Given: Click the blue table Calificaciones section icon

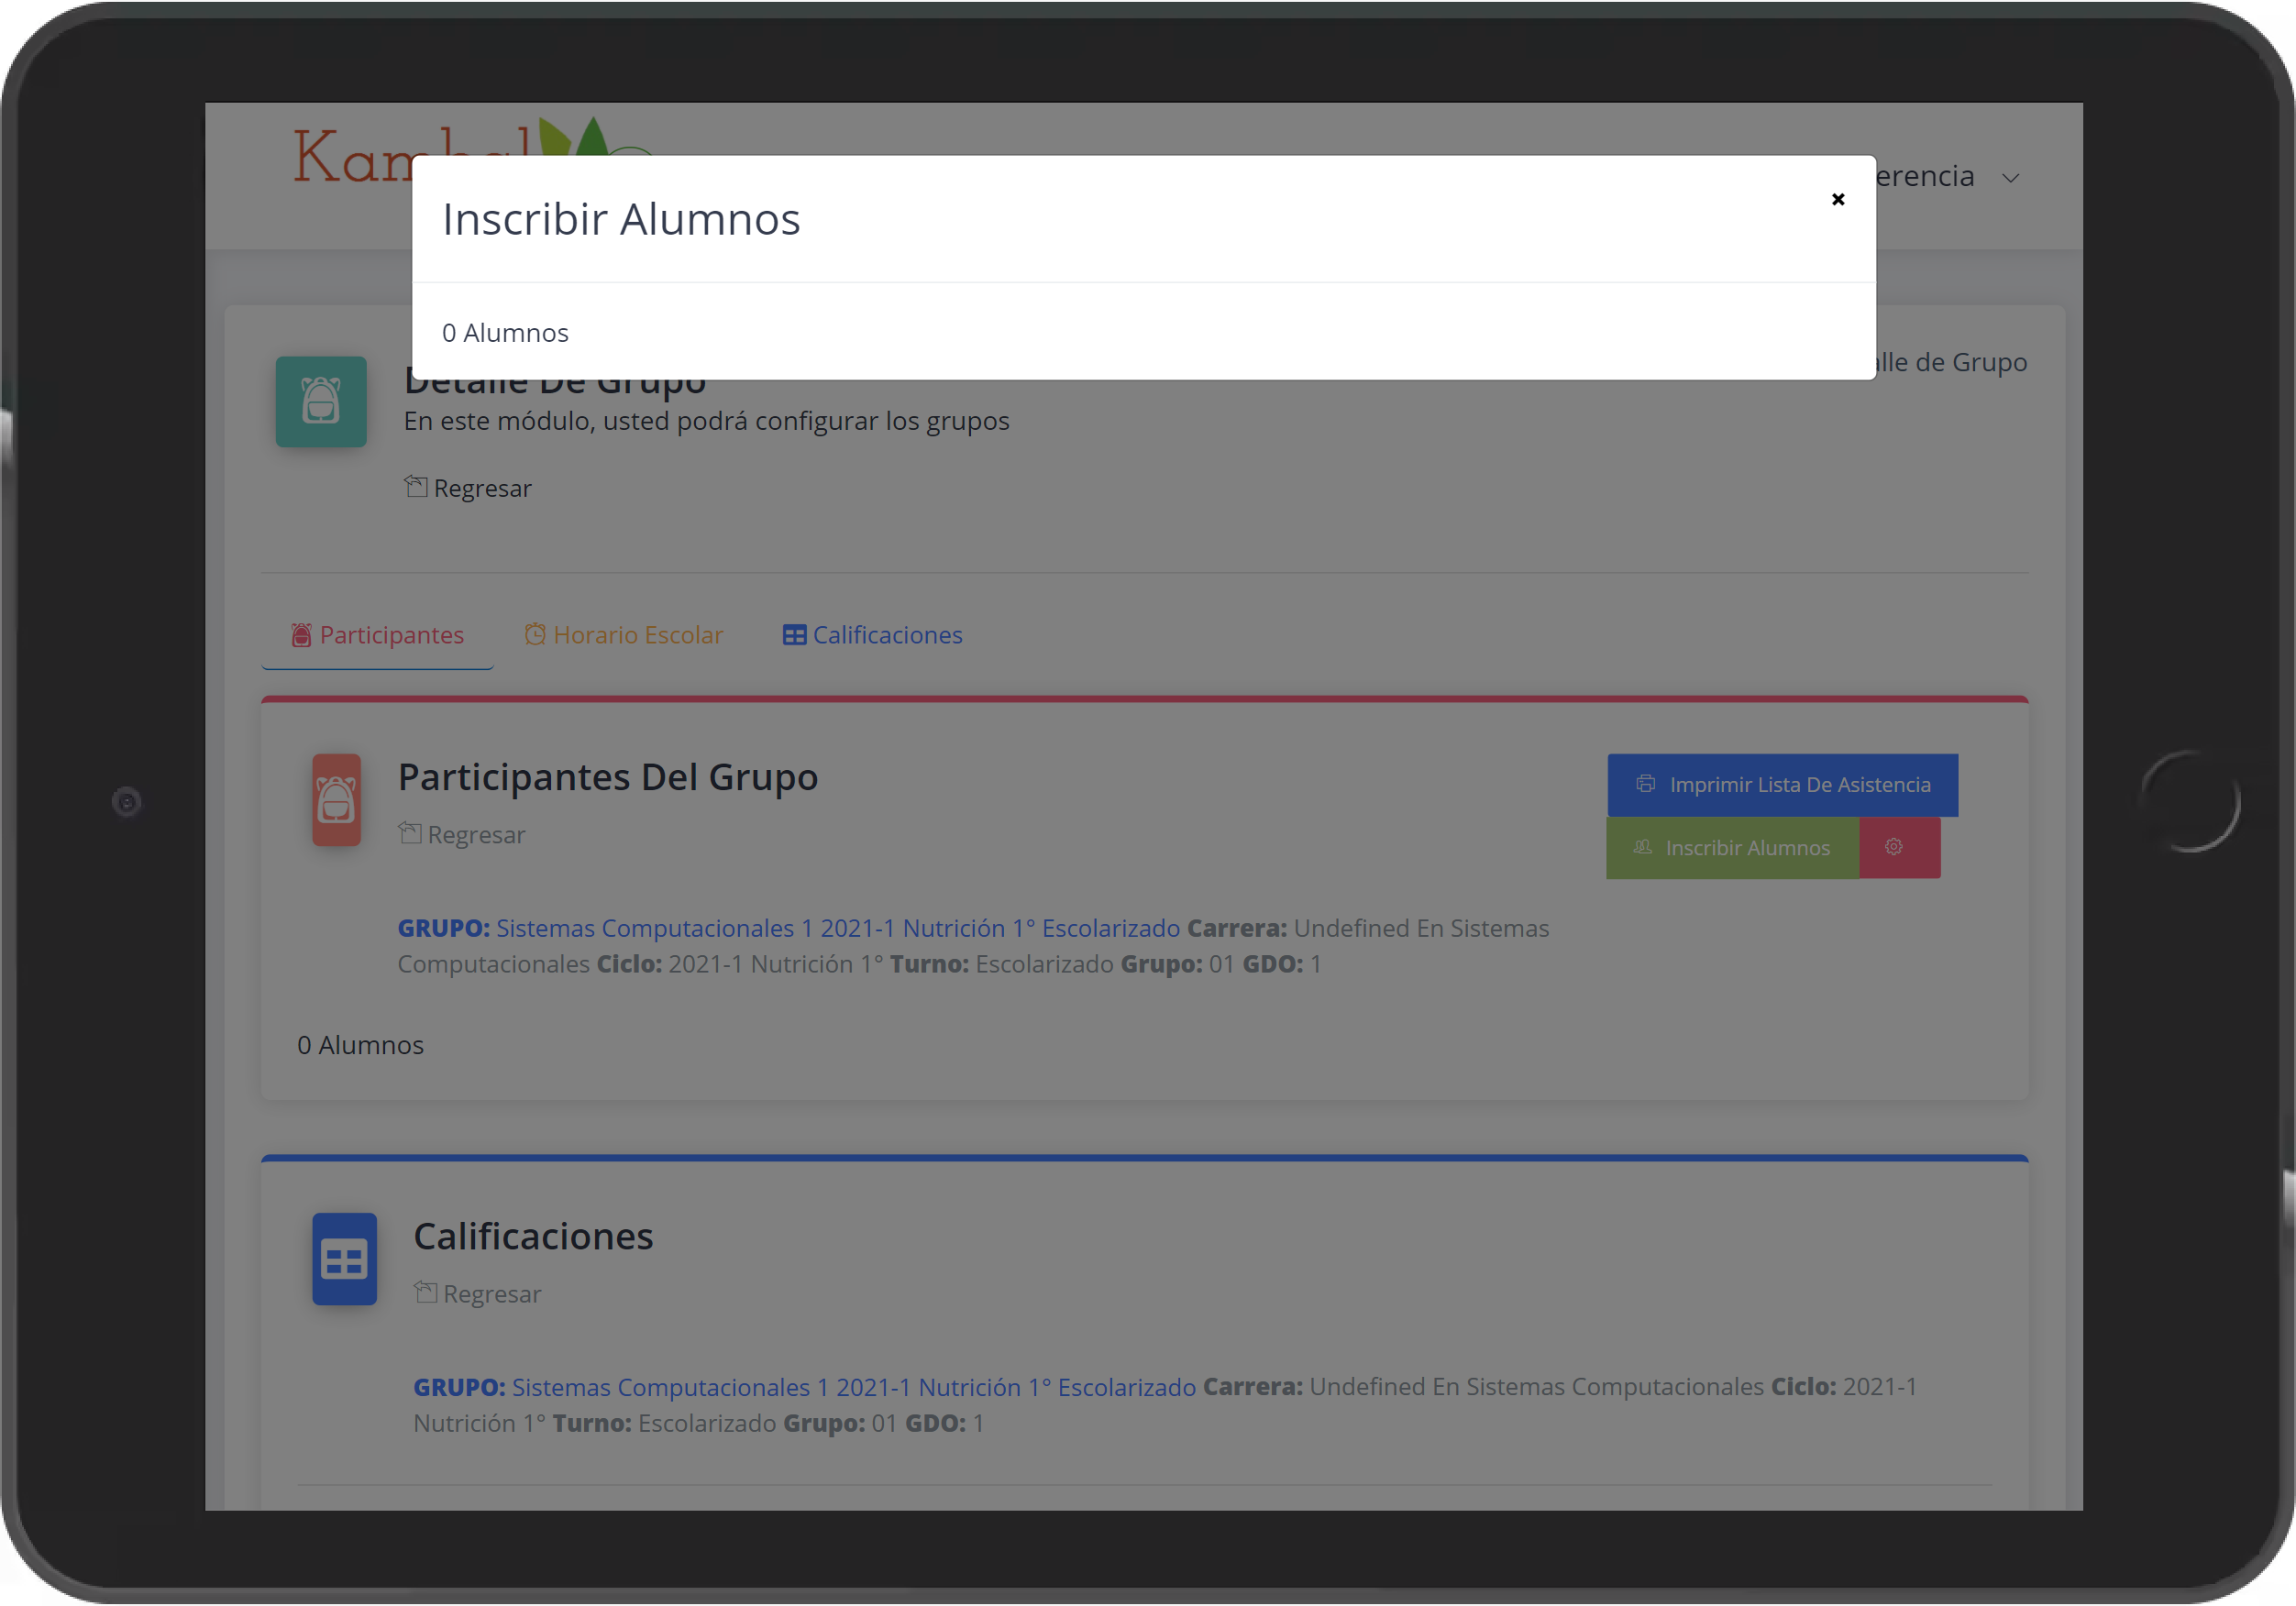Looking at the screenshot, I should tap(344, 1259).
